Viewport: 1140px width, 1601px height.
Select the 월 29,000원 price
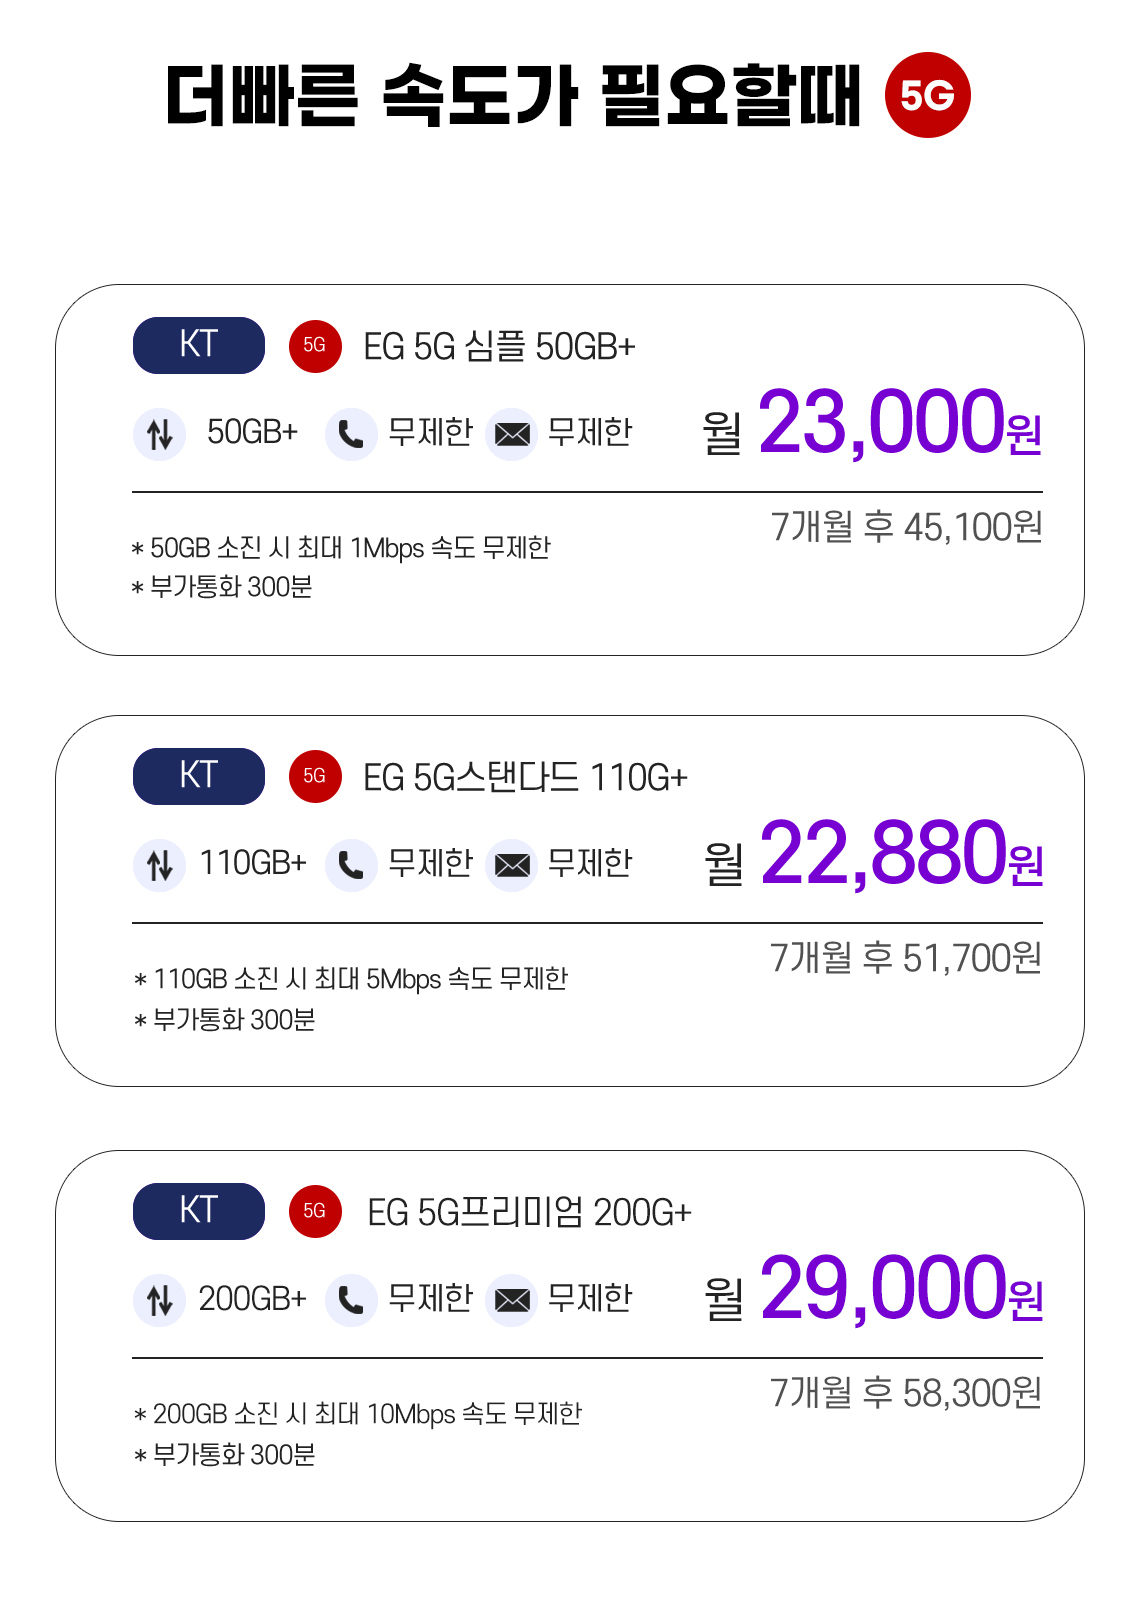873,1290
